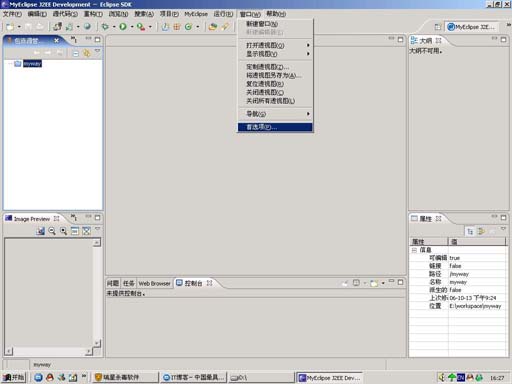Close the Package Explorer view tab
The image size is (512, 384).
coord(56,40)
